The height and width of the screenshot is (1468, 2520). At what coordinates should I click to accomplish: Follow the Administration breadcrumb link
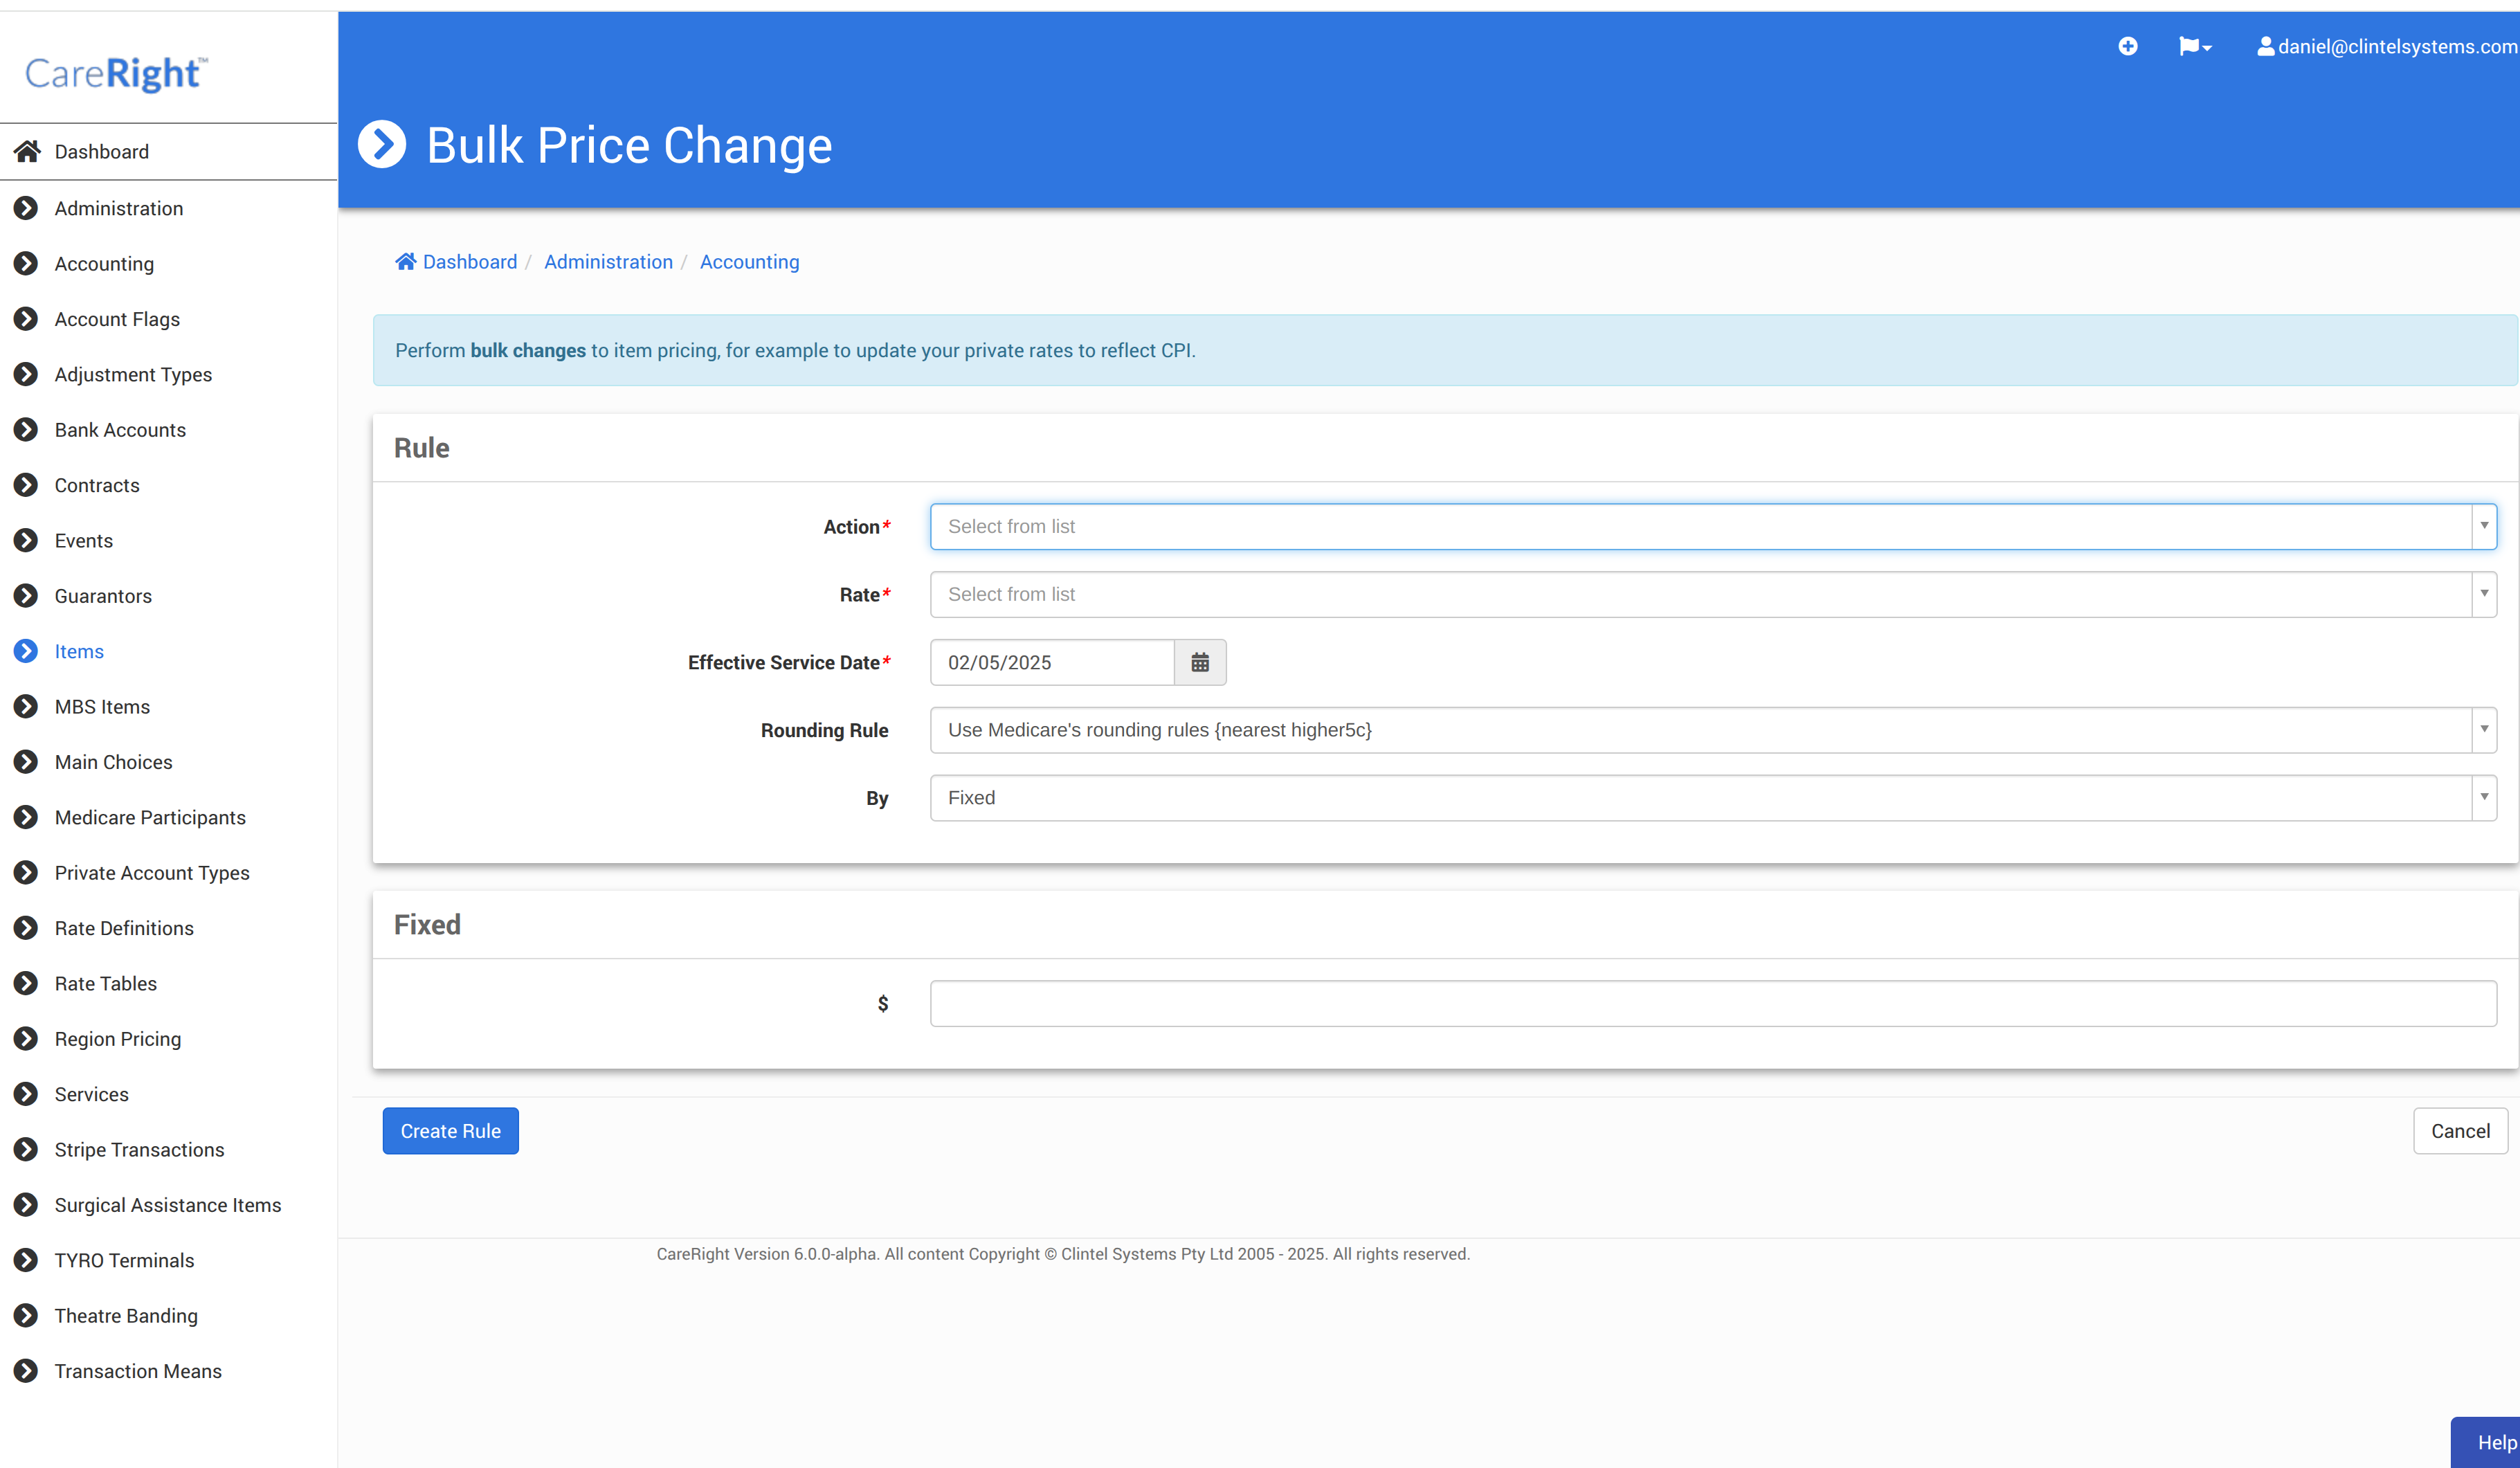click(x=608, y=261)
